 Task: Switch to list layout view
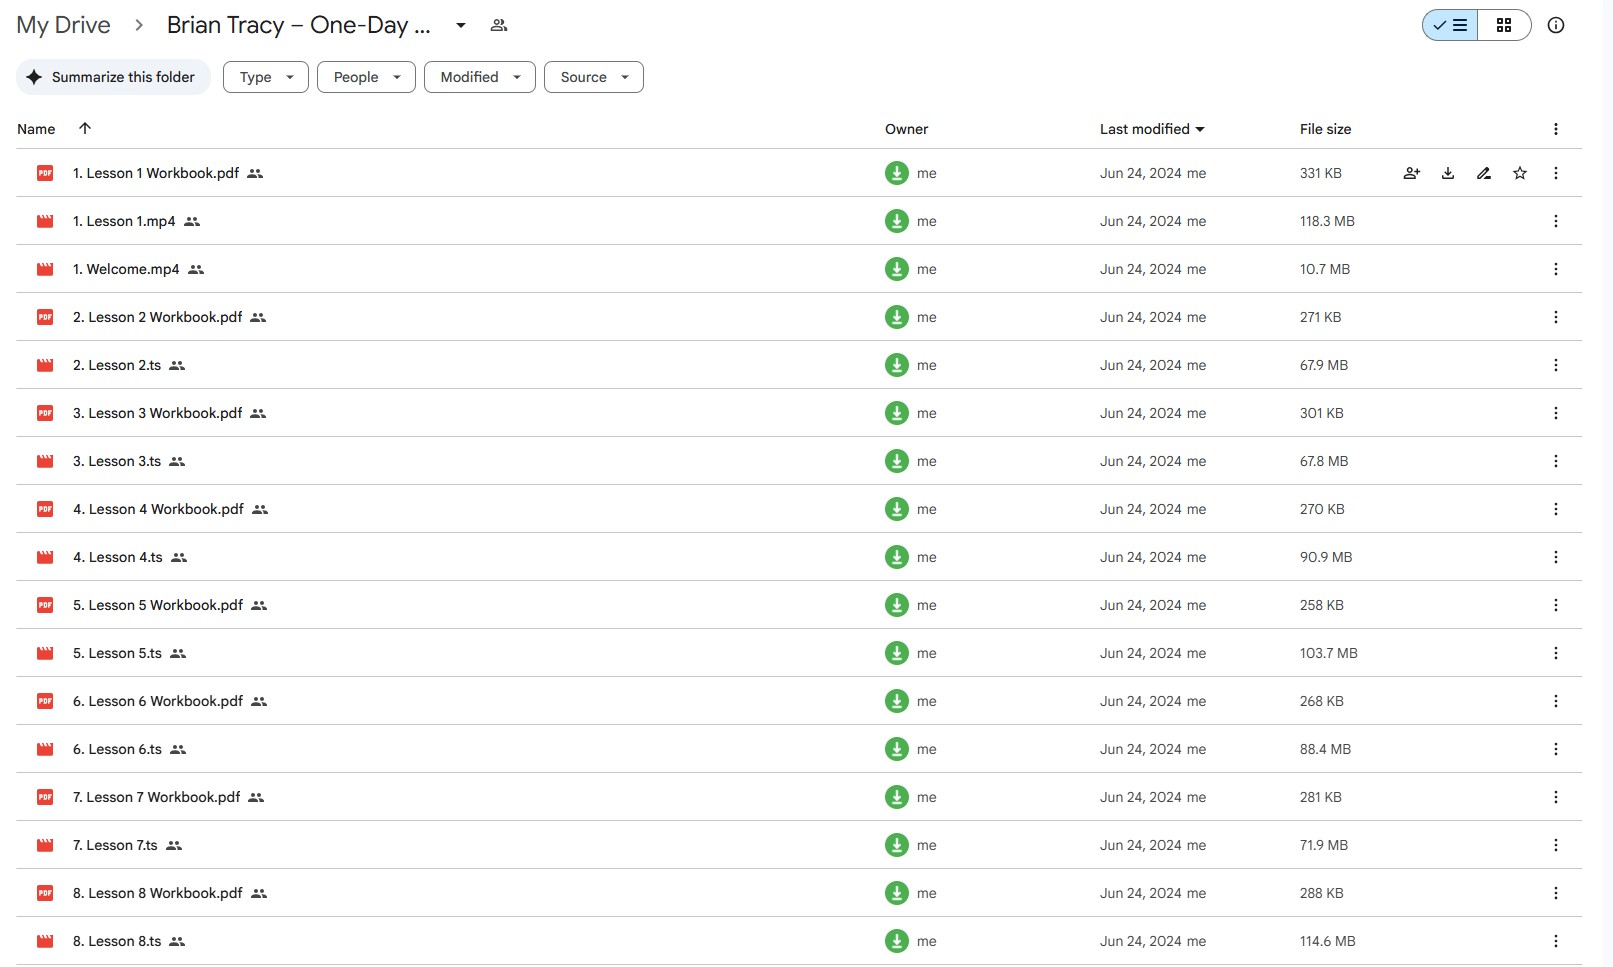tap(1450, 25)
